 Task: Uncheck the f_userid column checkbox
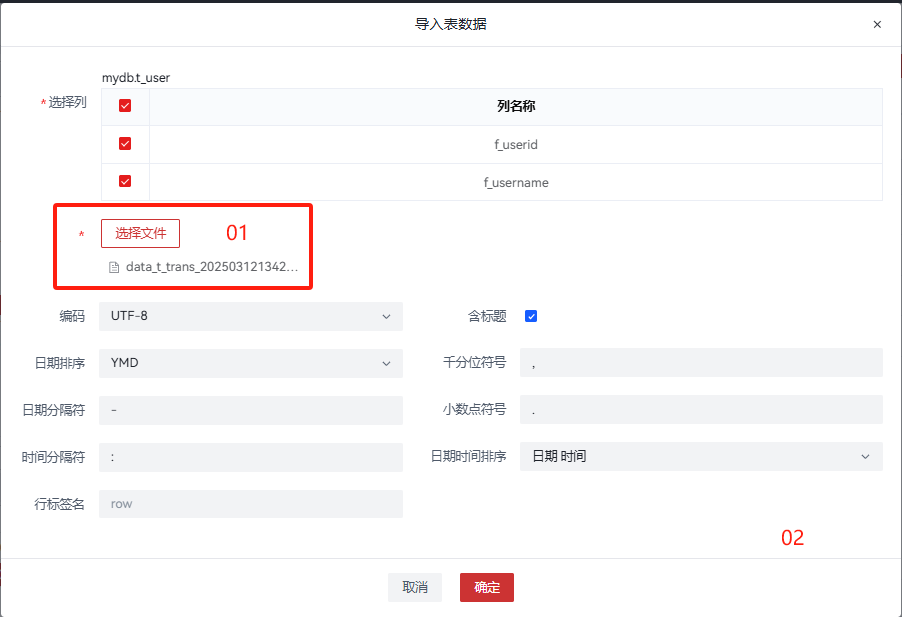click(125, 144)
